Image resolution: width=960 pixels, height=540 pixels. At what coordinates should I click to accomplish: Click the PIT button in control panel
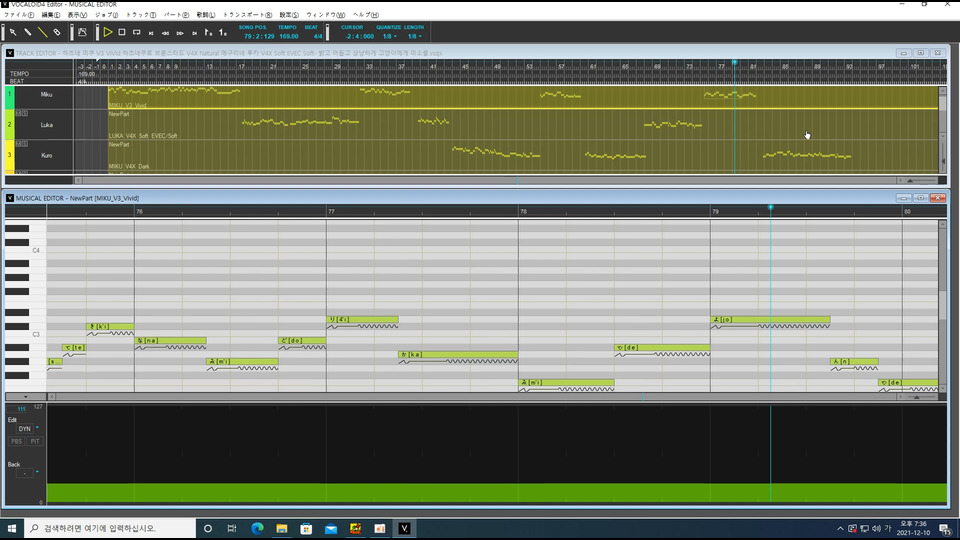click(x=34, y=441)
